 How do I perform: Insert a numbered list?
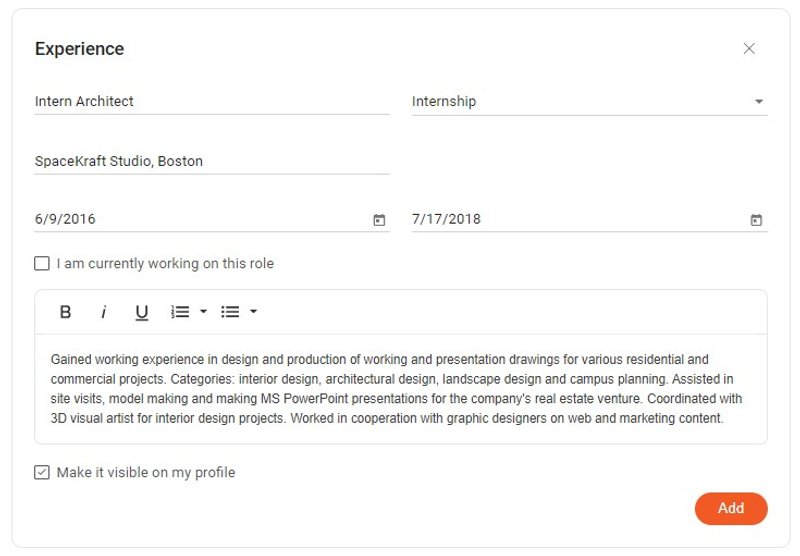(180, 312)
